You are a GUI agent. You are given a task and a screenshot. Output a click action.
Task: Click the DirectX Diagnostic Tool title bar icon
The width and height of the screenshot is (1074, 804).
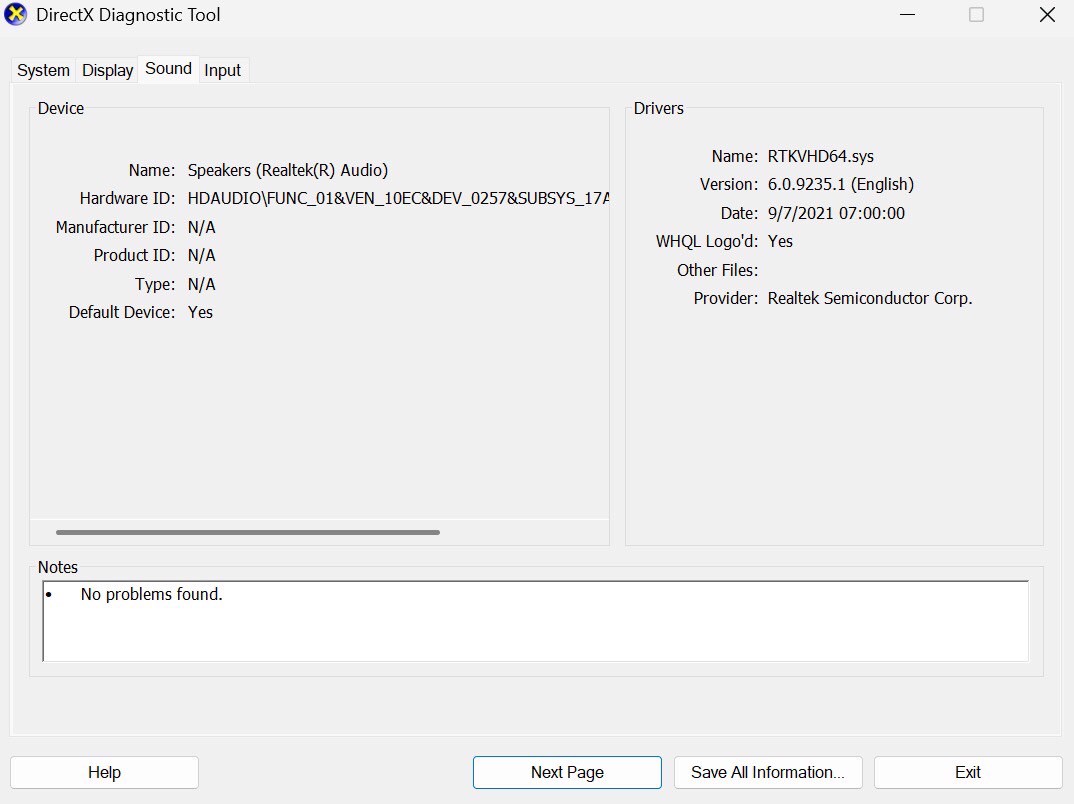[x=16, y=15]
